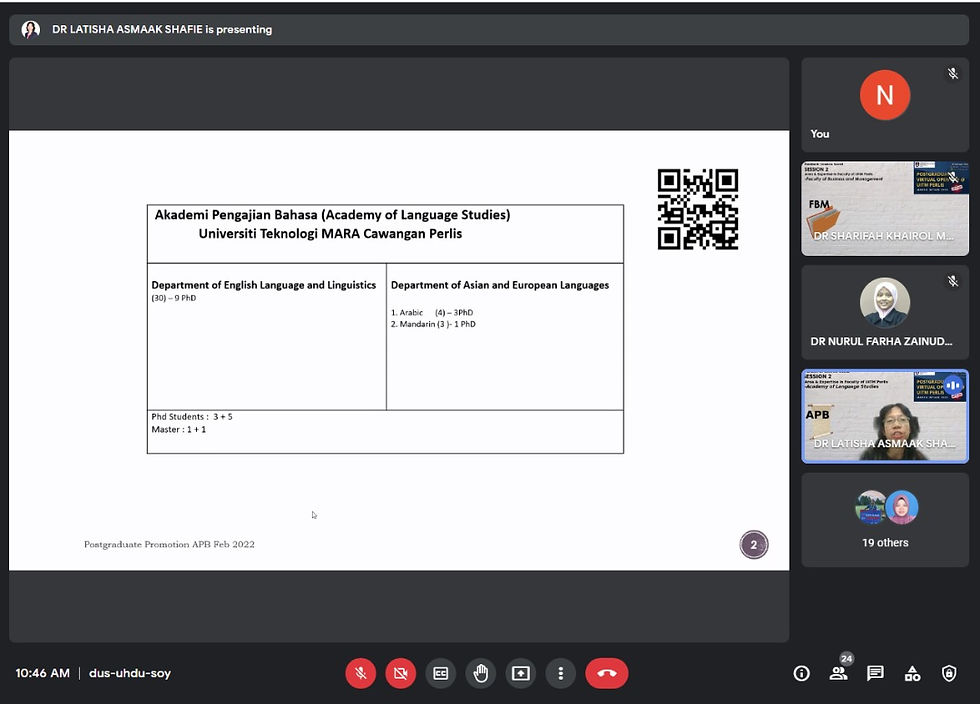The image size is (980, 704).
Task: Click muted mic icon on Dr Nurul Farha tile
Action: click(952, 281)
